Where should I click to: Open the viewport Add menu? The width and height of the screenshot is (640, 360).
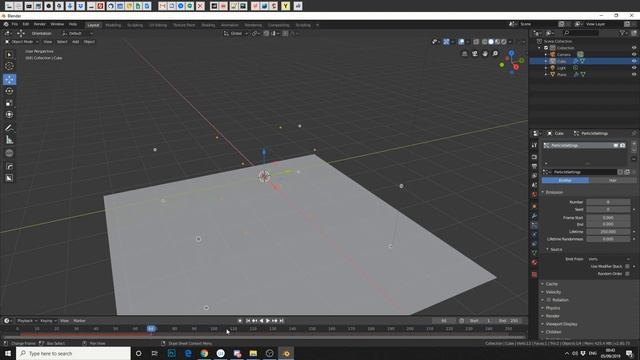pyautogui.click(x=76, y=42)
